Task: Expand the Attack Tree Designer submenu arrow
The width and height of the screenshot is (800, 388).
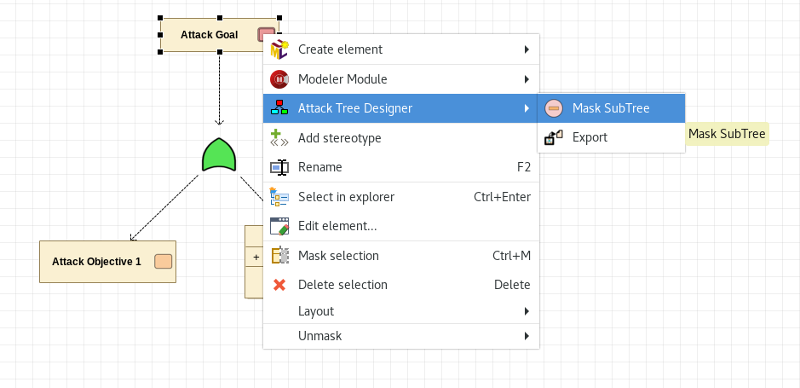Action: point(527,108)
